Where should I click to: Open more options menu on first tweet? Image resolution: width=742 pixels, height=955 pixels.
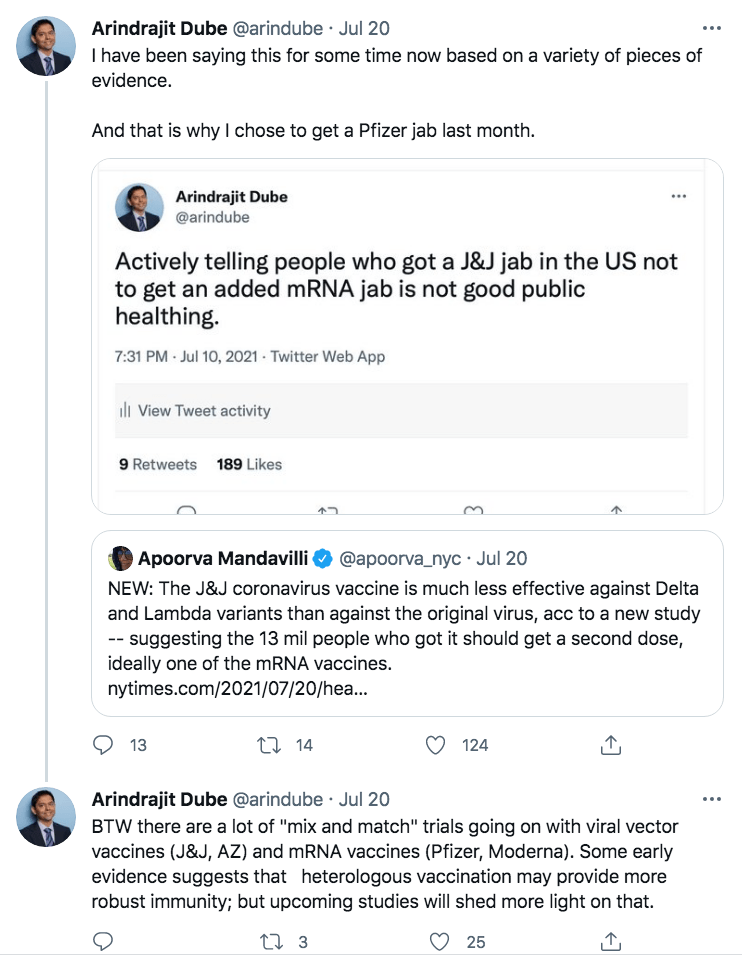tap(712, 28)
